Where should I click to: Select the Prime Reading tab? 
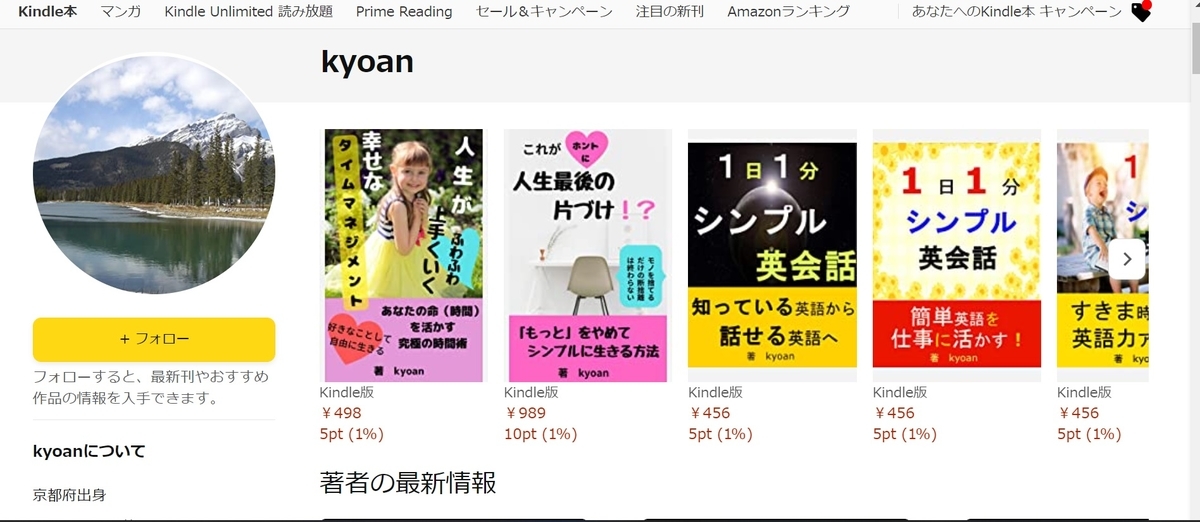404,12
